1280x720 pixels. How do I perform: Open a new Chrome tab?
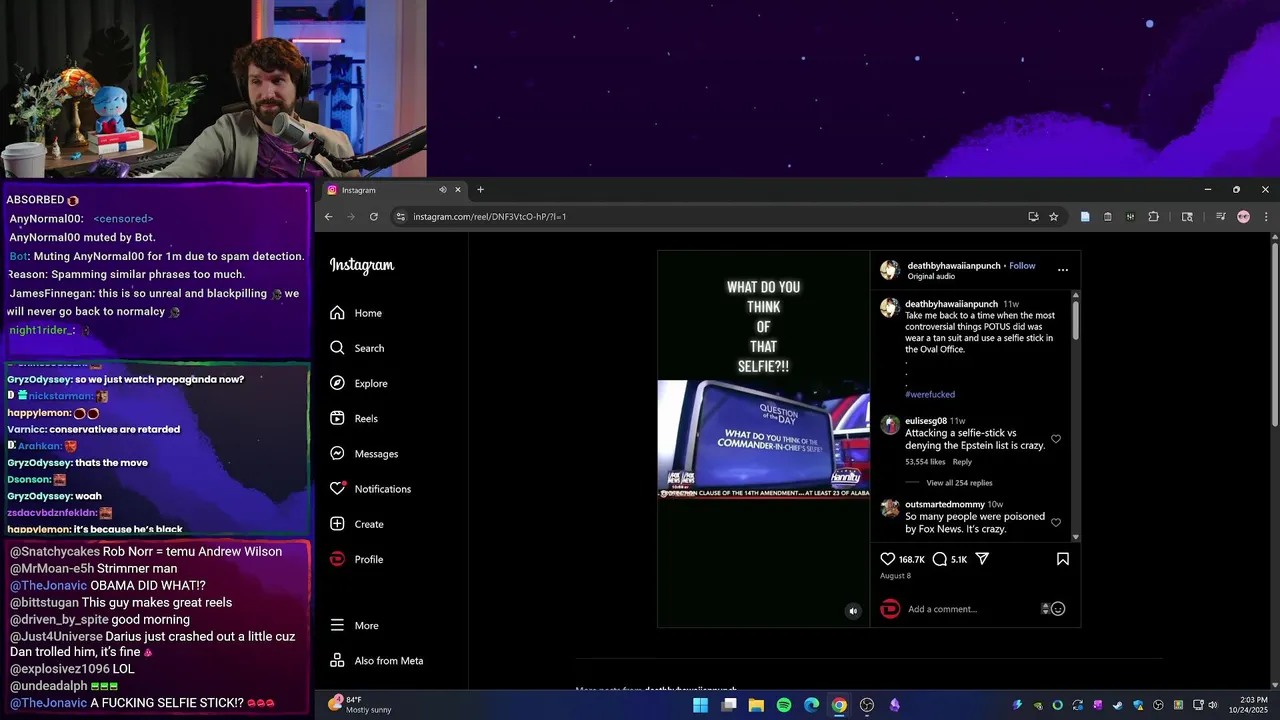tap(480, 190)
